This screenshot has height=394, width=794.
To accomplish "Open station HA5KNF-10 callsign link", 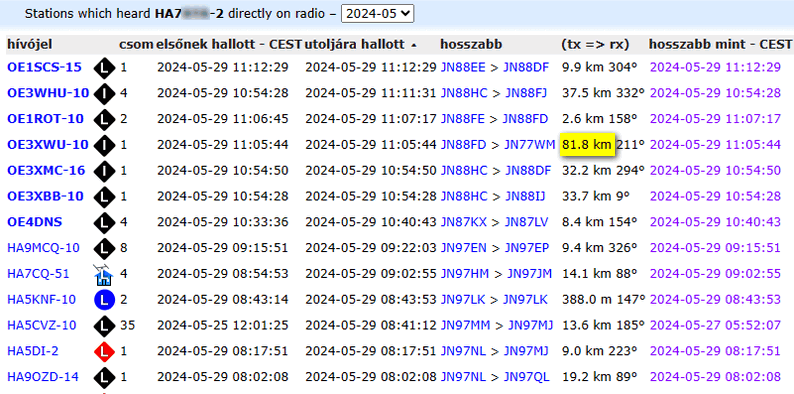I will 42,299.
